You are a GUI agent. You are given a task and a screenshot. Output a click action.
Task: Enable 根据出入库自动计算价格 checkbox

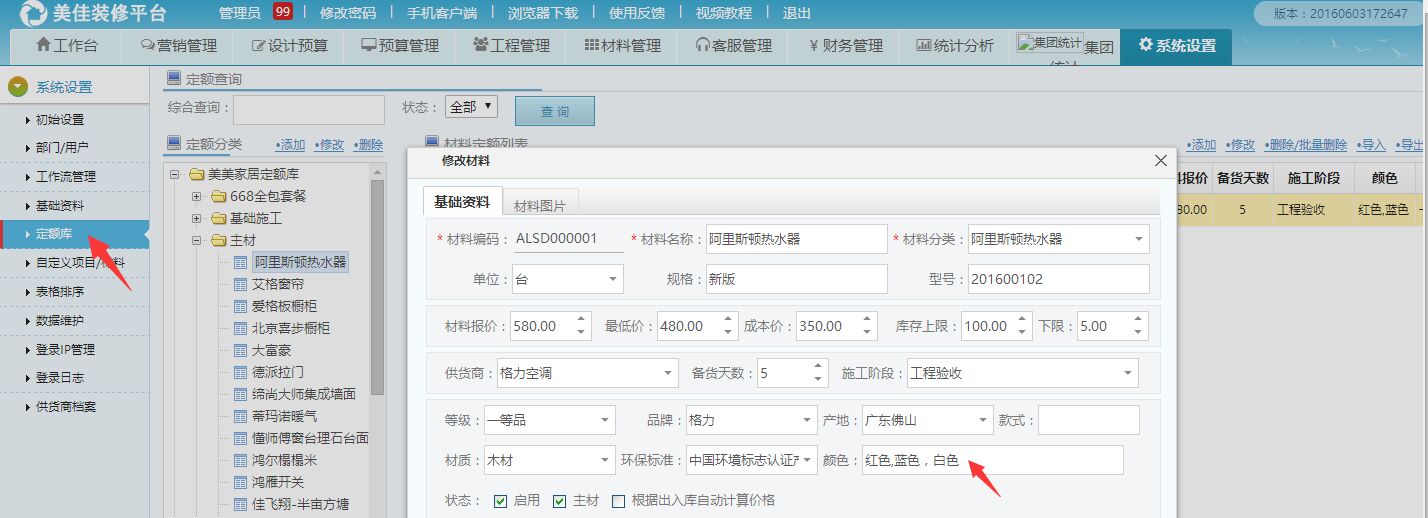pos(618,500)
